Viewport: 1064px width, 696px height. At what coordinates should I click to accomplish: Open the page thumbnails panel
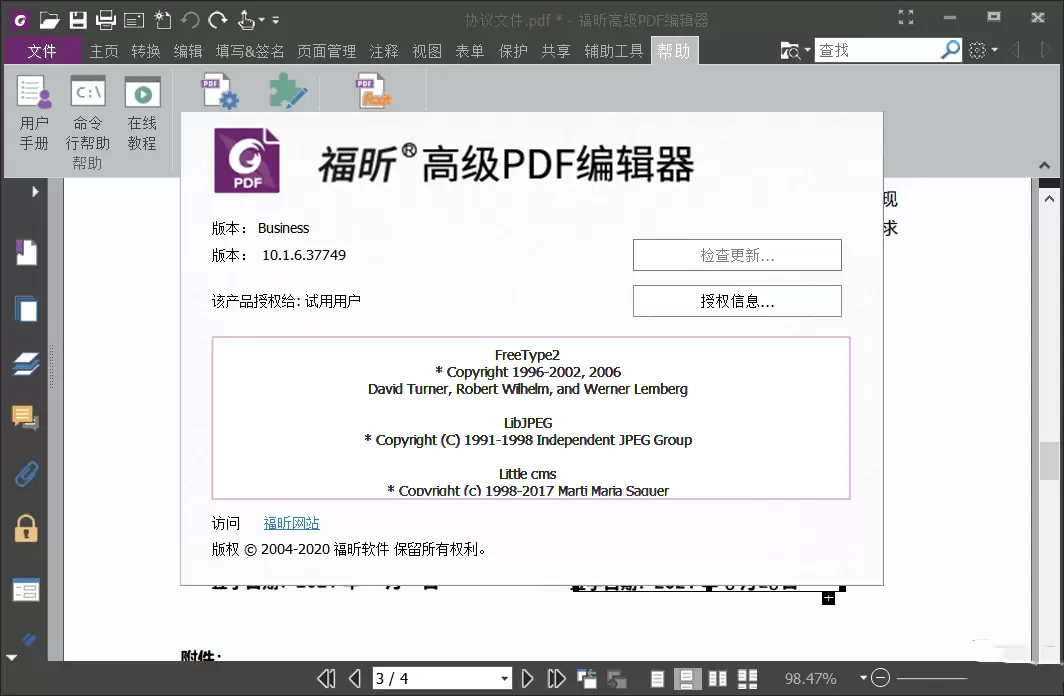click(26, 308)
